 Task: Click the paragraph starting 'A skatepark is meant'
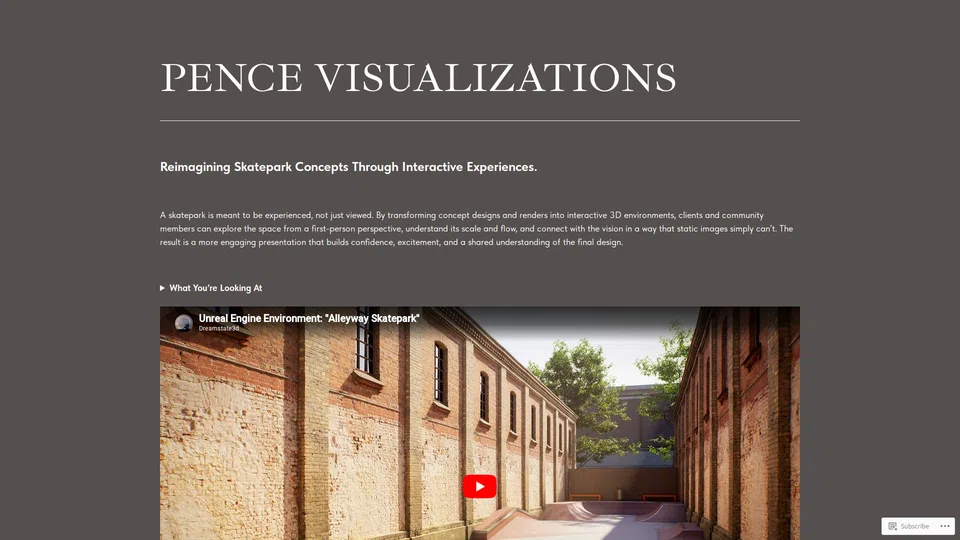[476, 228]
